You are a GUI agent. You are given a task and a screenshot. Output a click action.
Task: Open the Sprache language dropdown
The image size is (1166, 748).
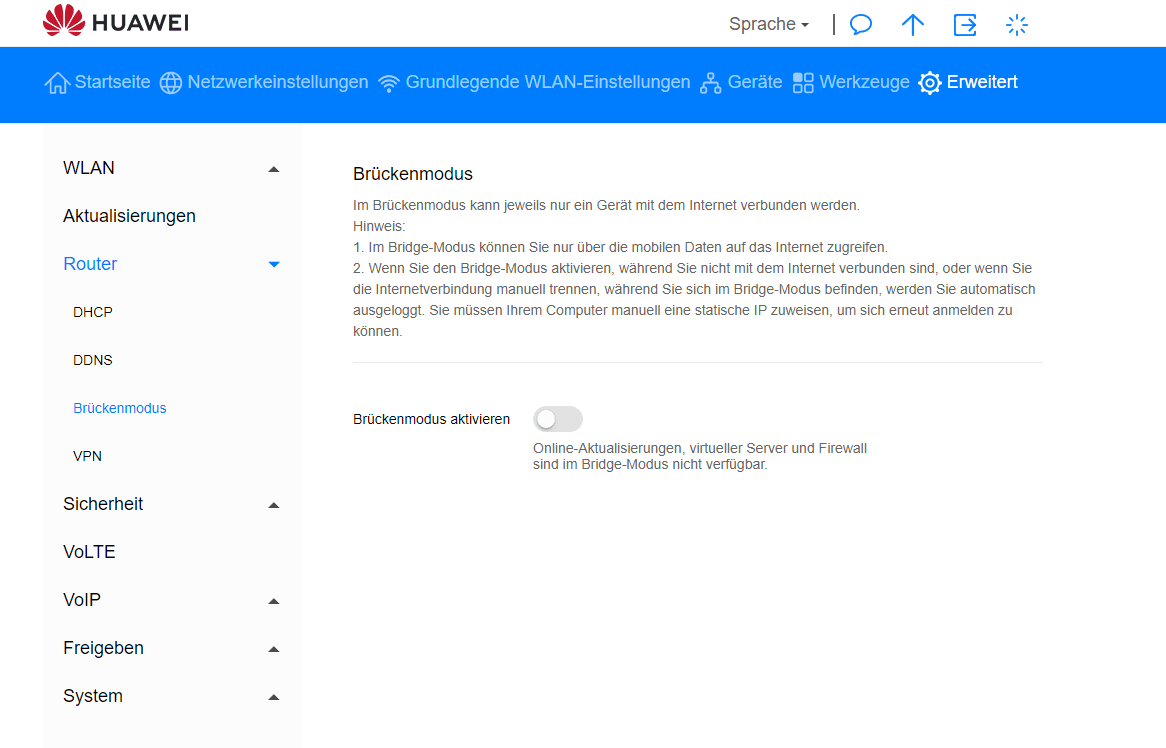[x=768, y=24]
